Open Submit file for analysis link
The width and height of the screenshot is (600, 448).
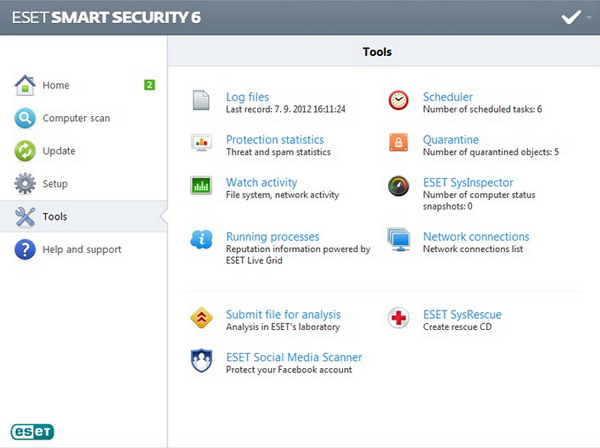click(283, 314)
